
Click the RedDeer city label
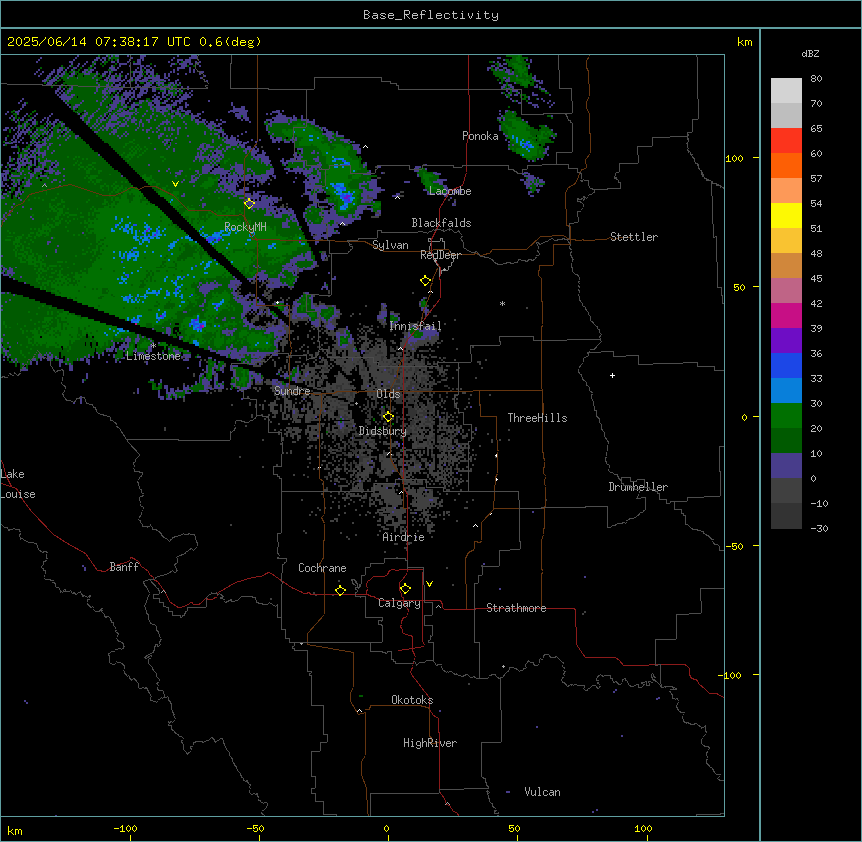coord(440,255)
